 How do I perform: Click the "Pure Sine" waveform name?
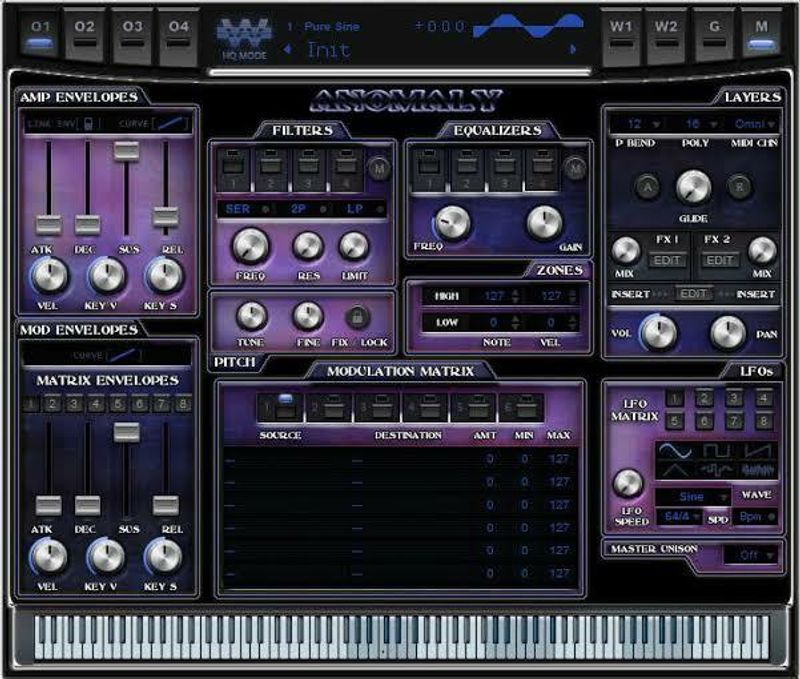[x=332, y=27]
